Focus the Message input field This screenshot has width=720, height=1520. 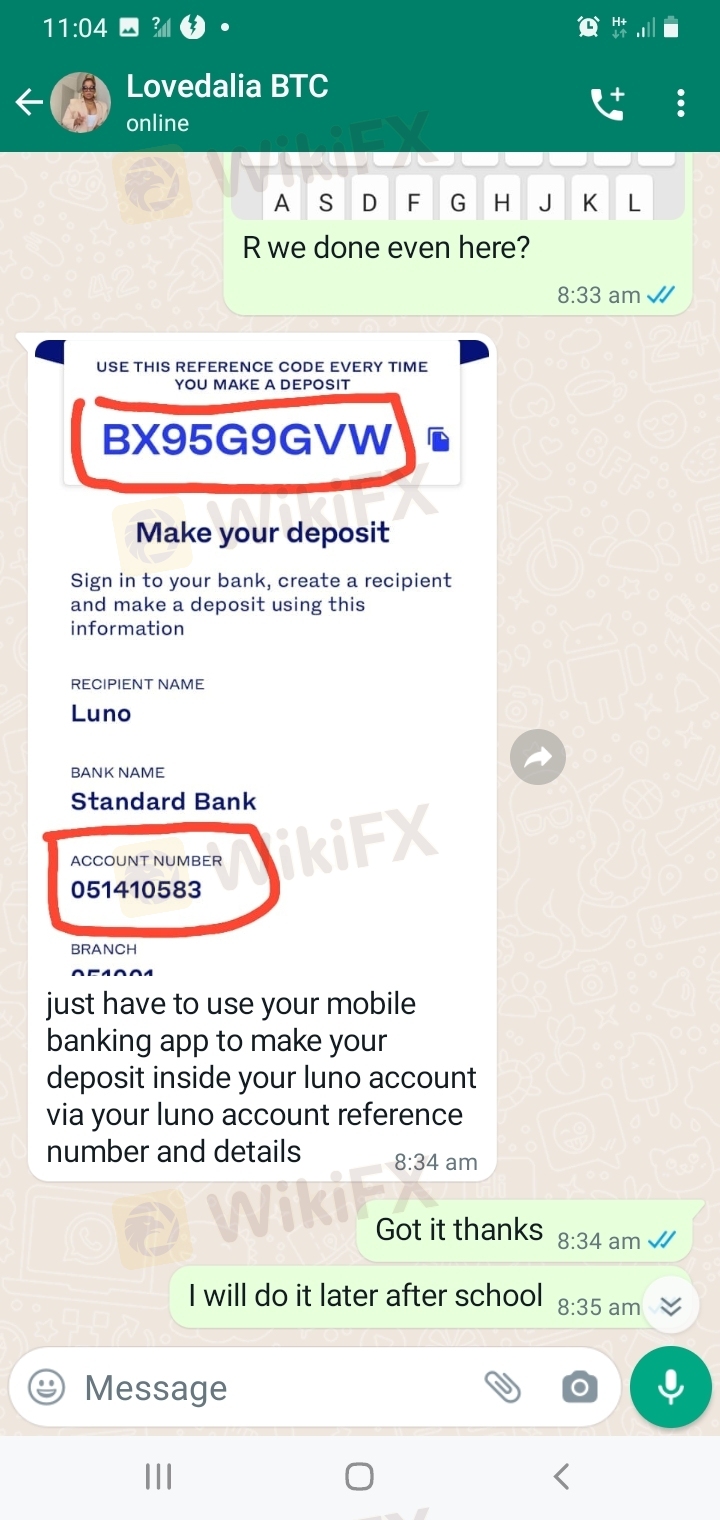[x=270, y=1387]
